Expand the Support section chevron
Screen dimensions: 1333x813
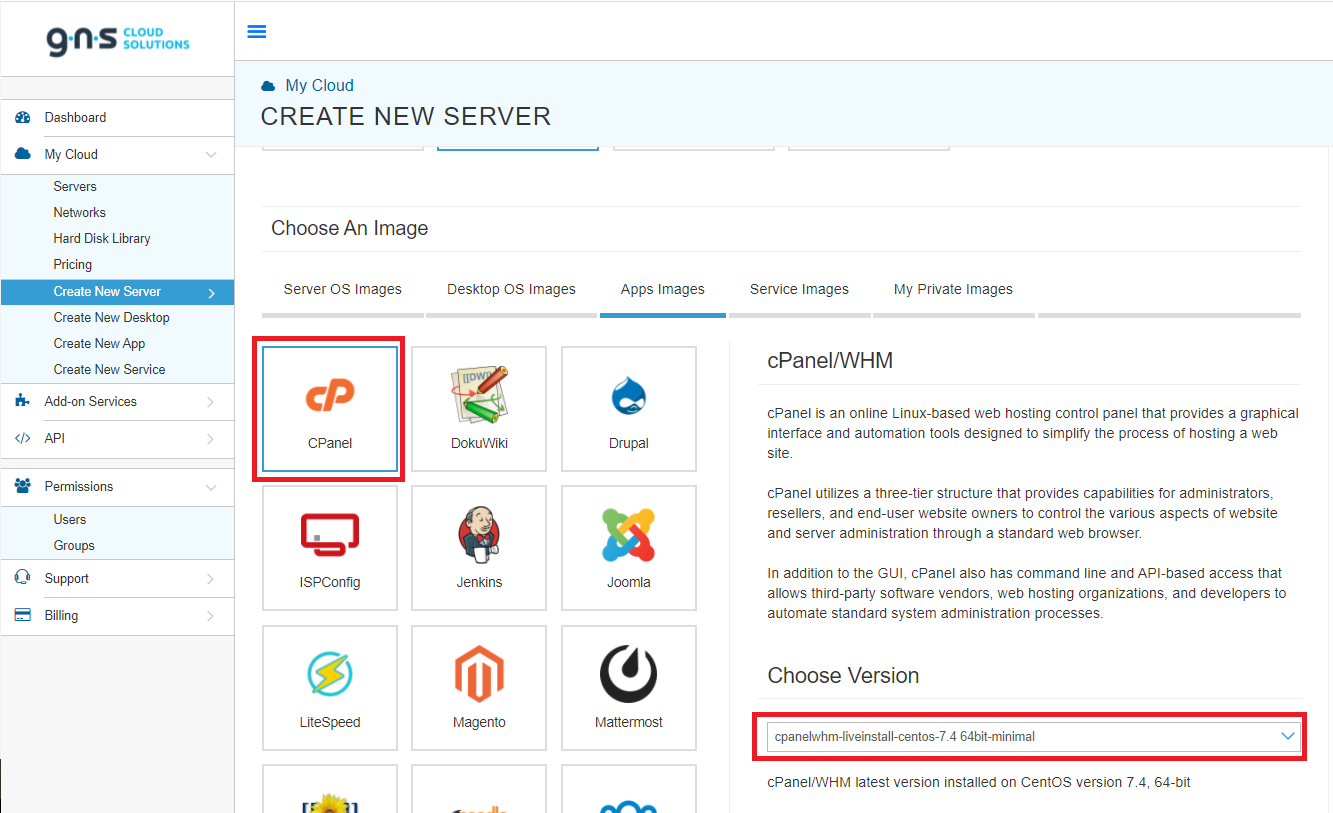[211, 578]
